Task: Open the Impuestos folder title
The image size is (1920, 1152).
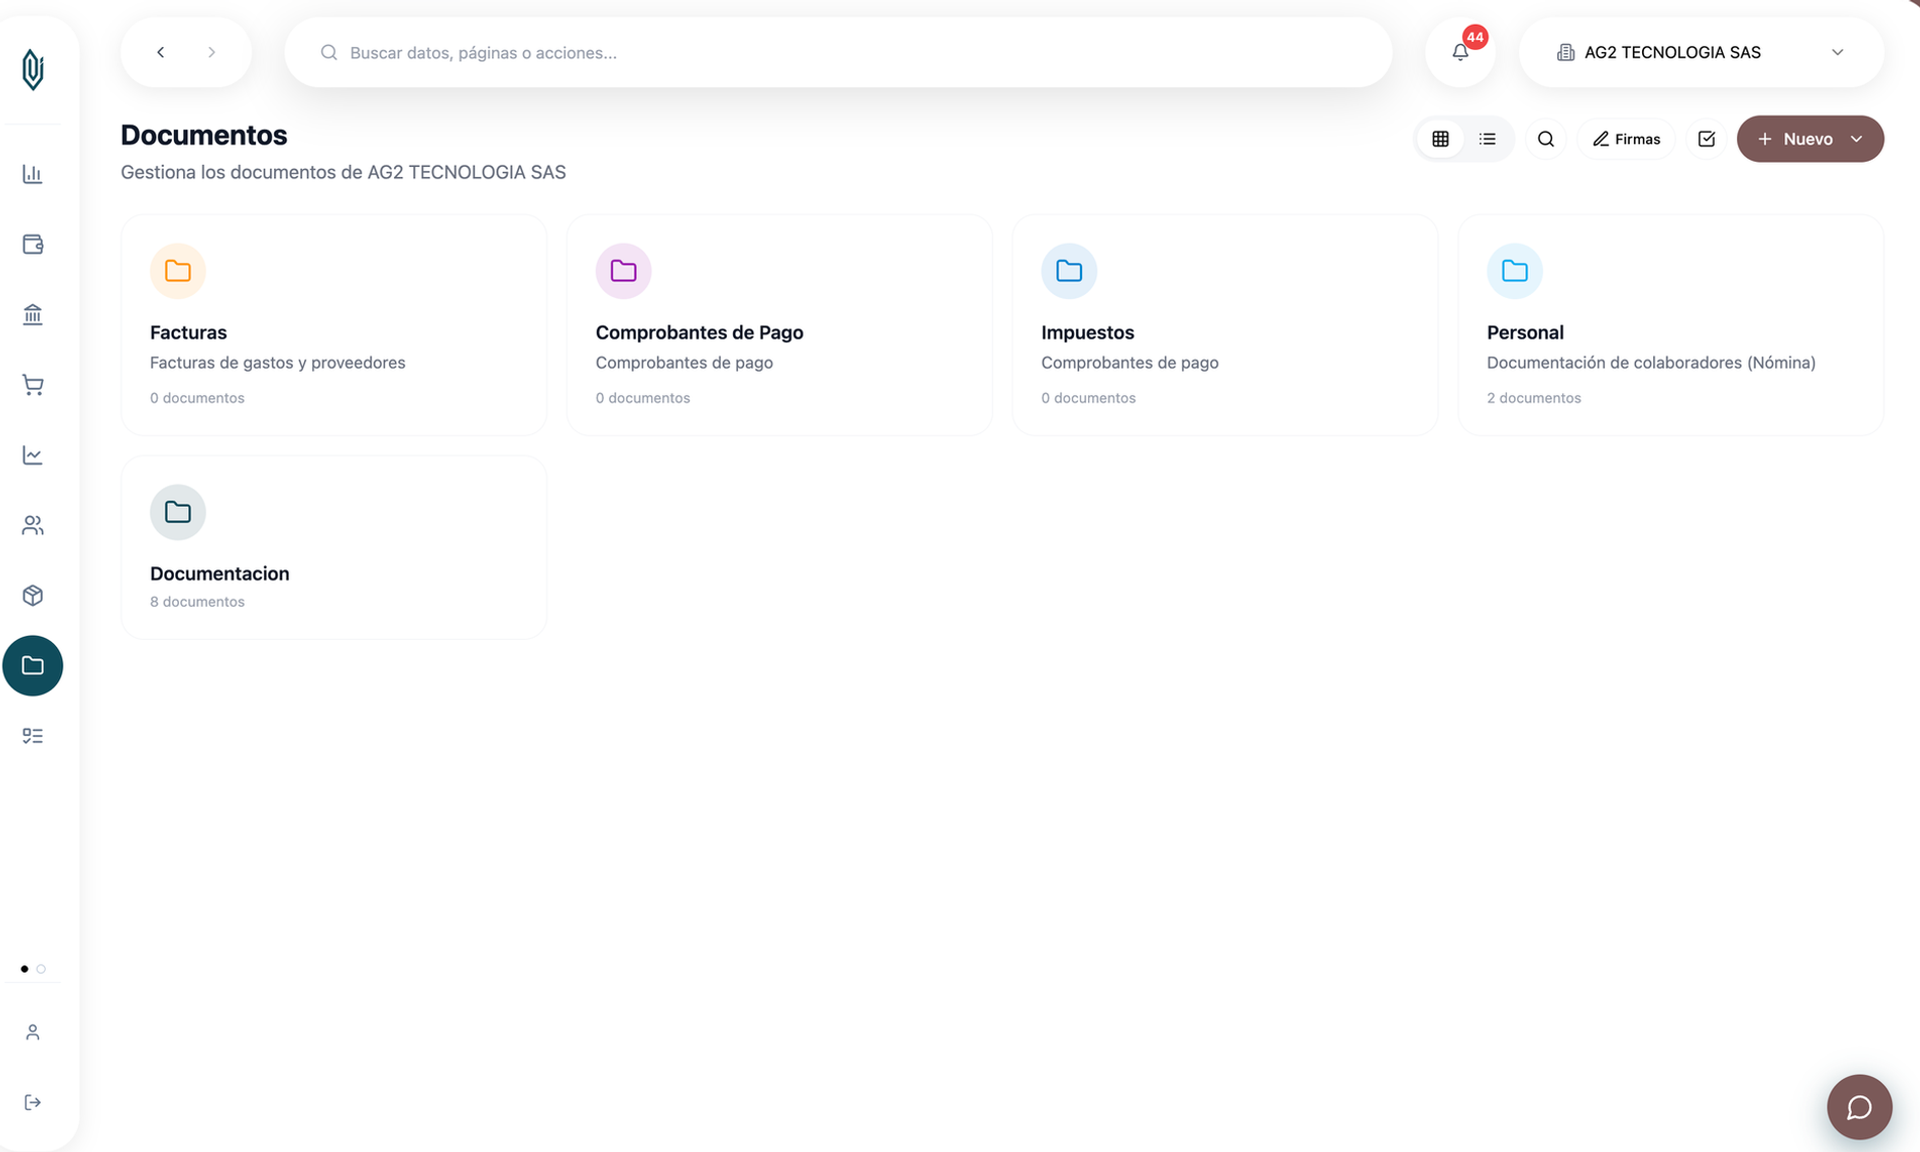Action: pyautogui.click(x=1087, y=332)
